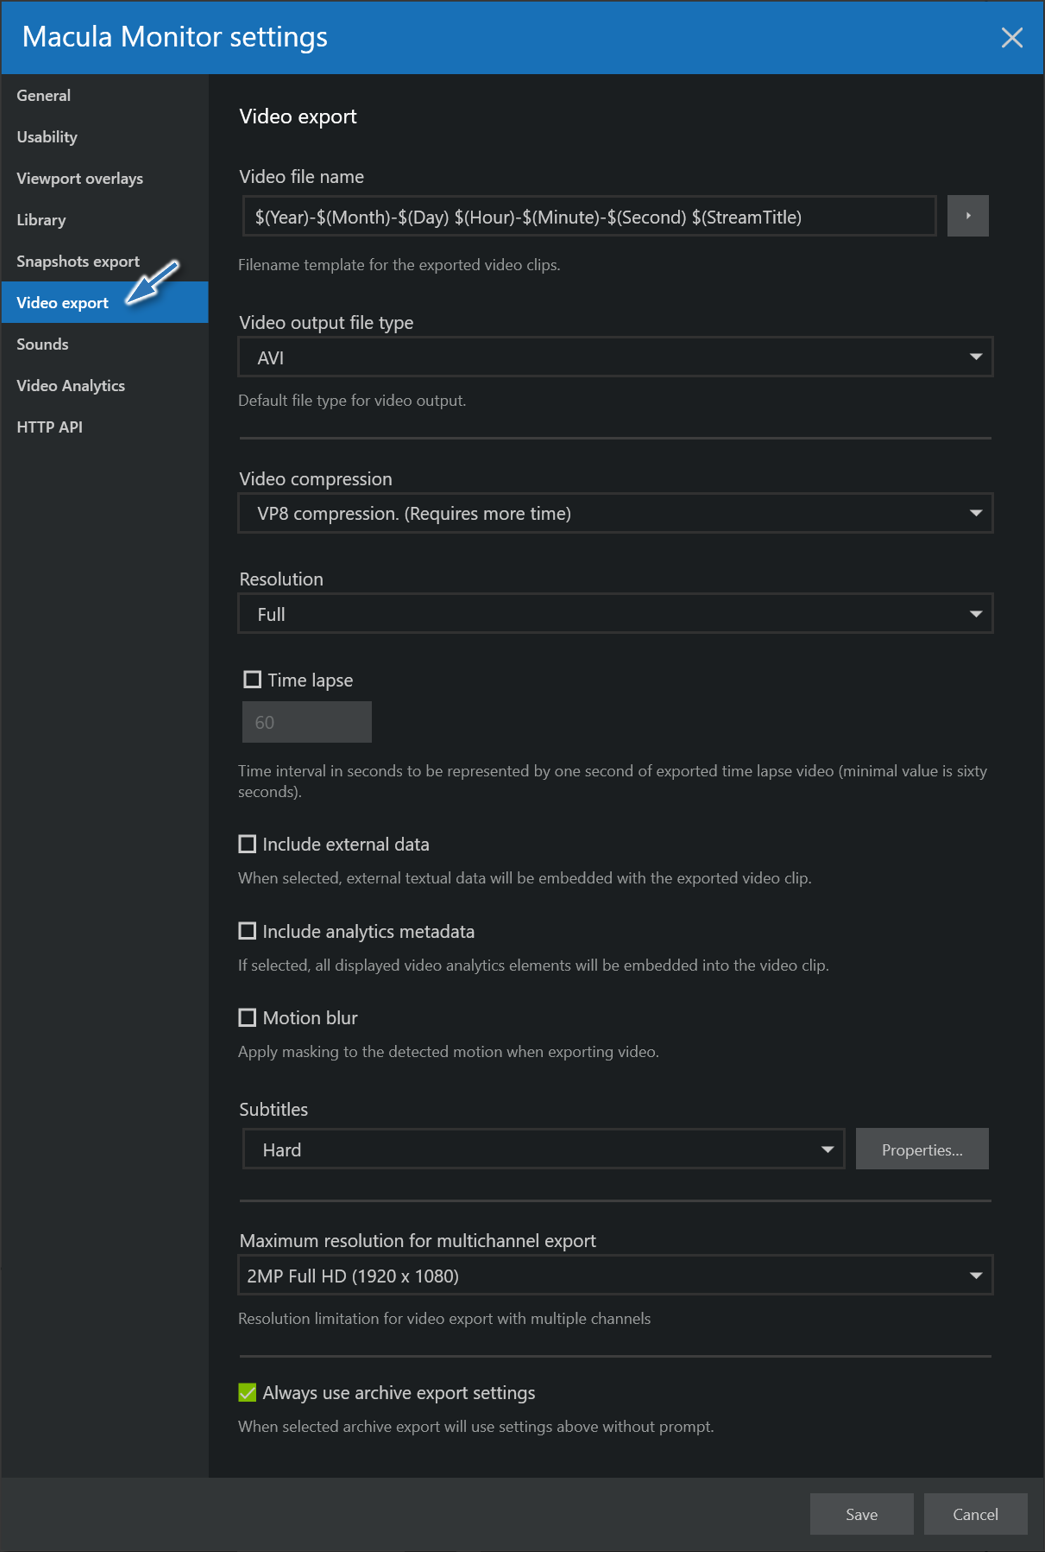Select Viewport overlays in sidebar
Viewport: 1045px width, 1552px height.
[x=104, y=178]
